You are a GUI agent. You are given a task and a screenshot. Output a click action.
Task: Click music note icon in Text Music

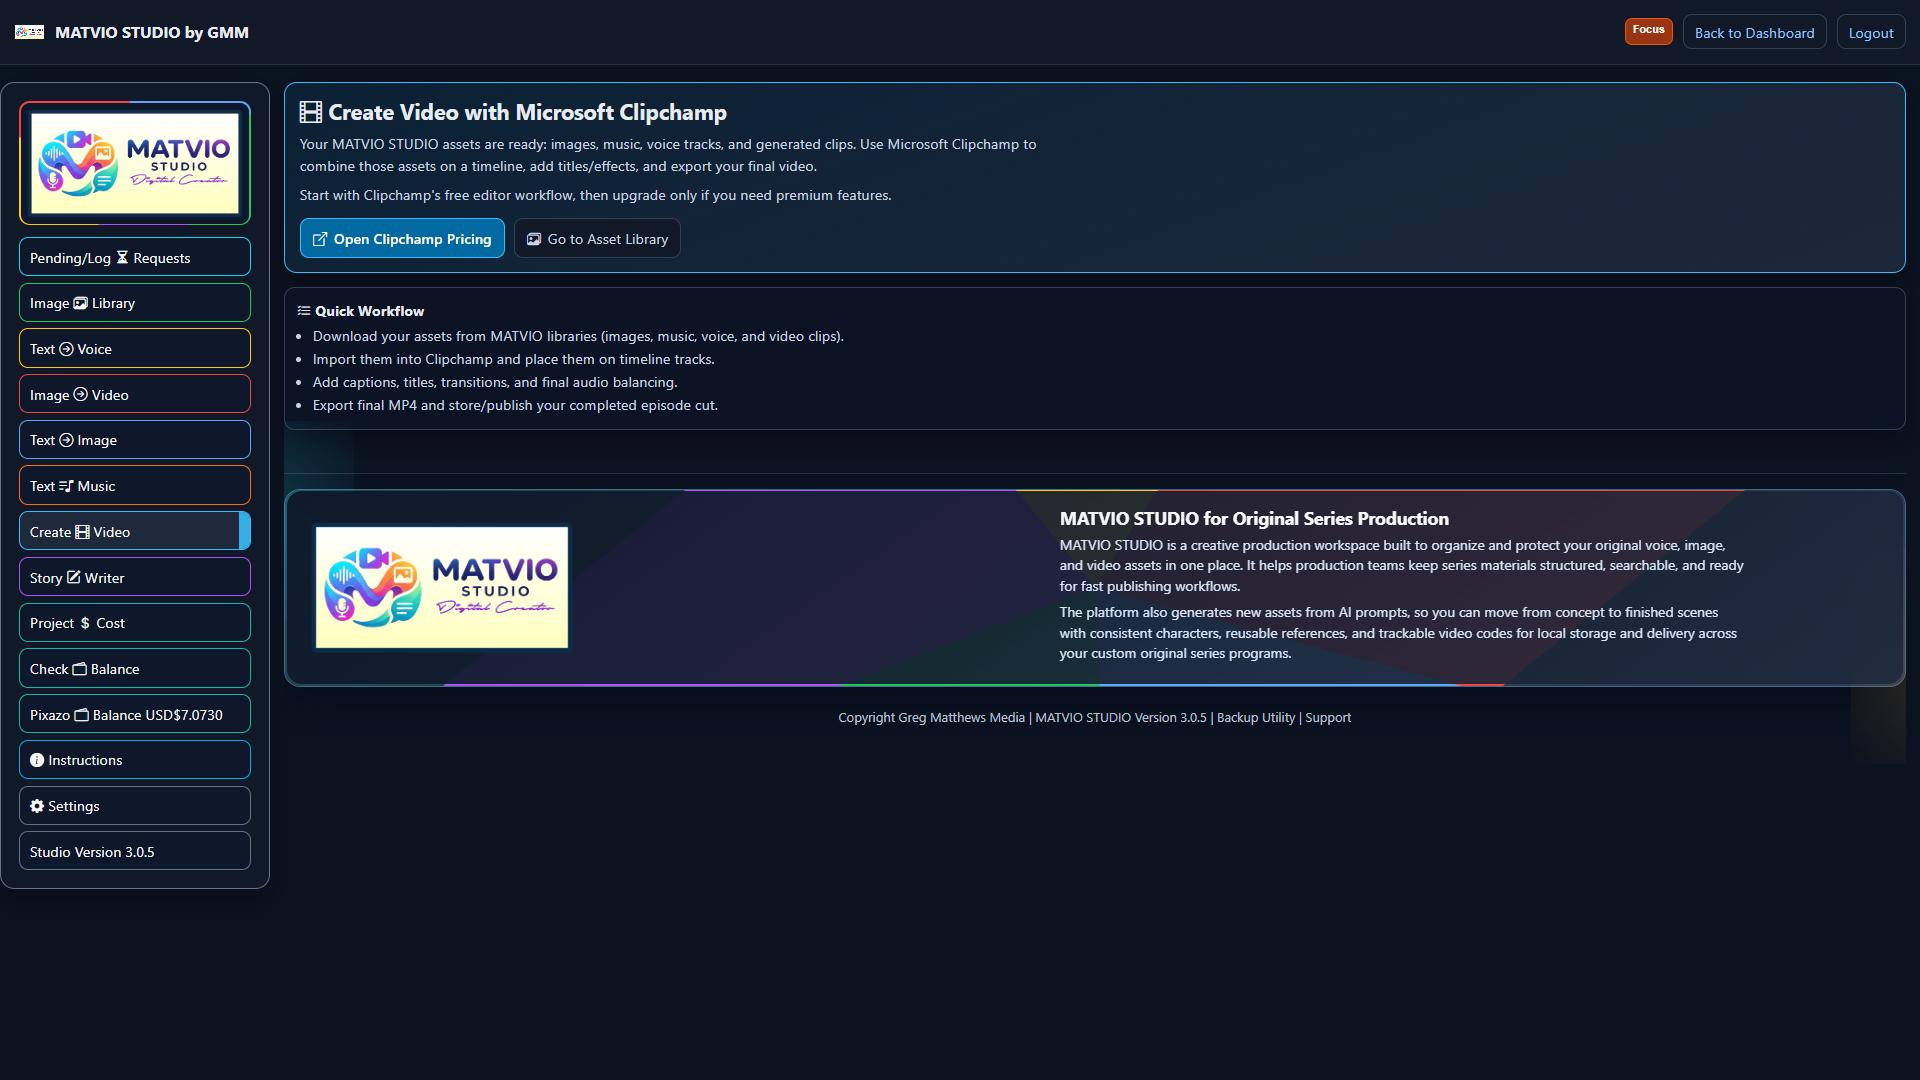(x=66, y=486)
